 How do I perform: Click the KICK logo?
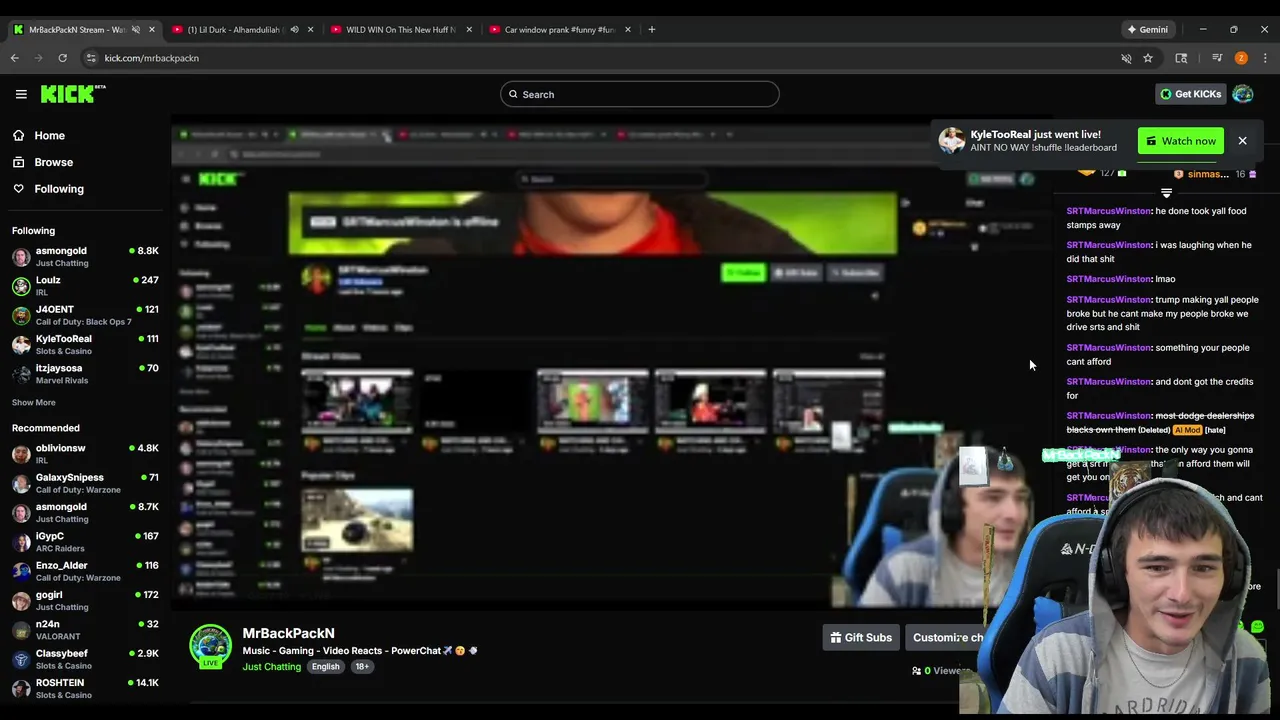click(73, 94)
